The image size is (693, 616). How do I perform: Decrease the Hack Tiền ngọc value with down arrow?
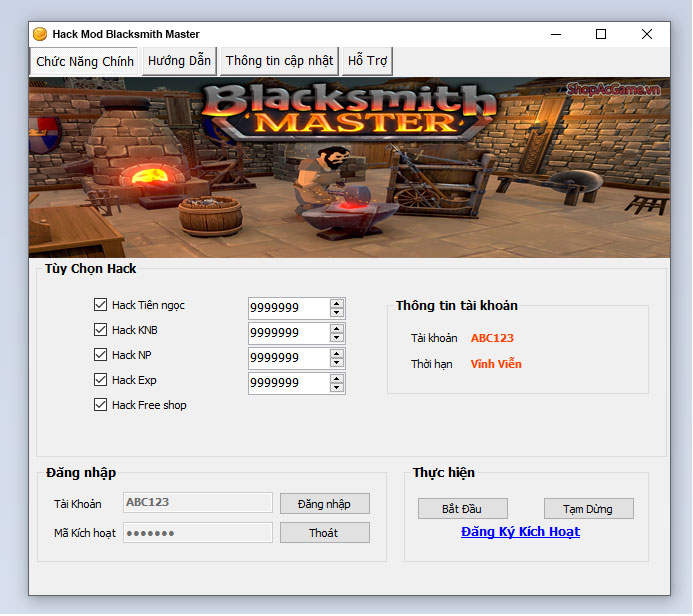click(337, 312)
